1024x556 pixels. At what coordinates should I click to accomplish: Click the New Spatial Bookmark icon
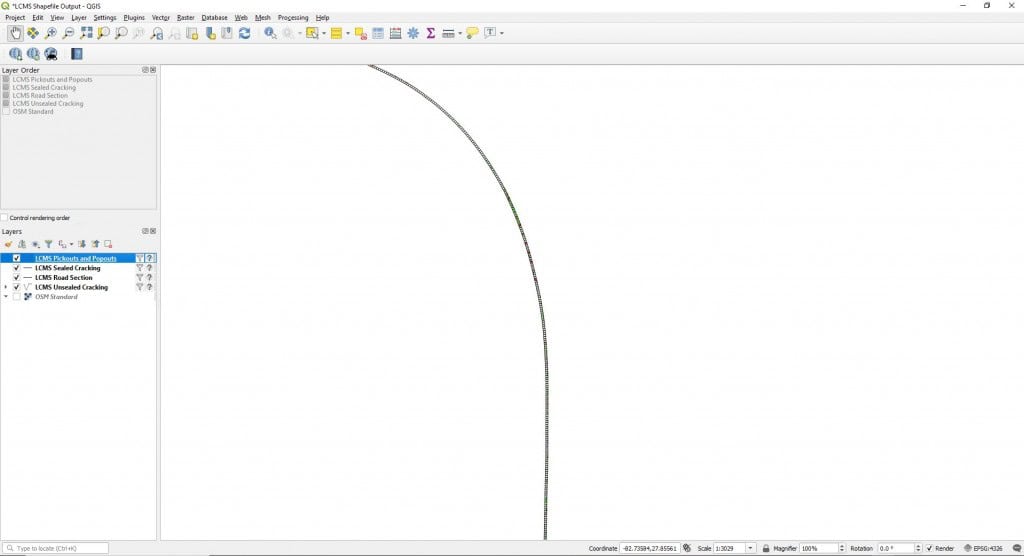210,33
